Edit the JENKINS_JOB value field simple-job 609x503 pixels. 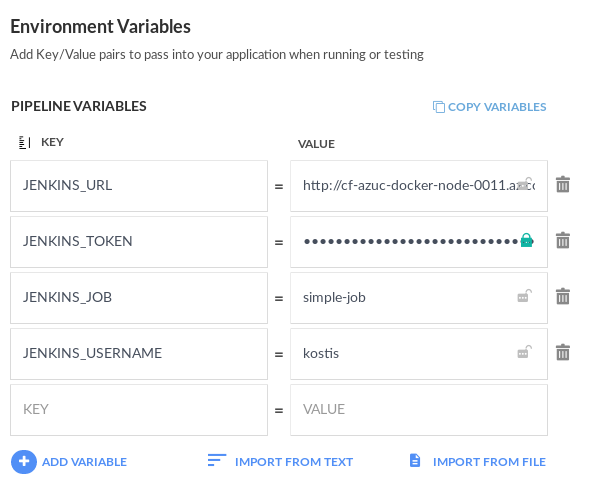pos(400,297)
